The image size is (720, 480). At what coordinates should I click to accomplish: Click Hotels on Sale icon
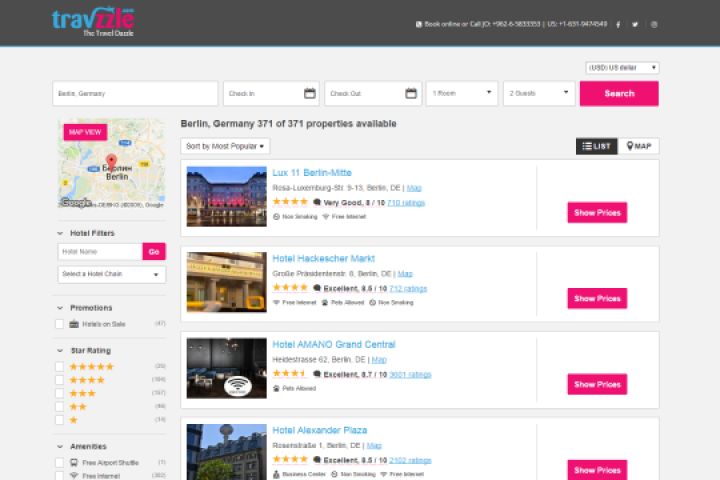(74, 324)
